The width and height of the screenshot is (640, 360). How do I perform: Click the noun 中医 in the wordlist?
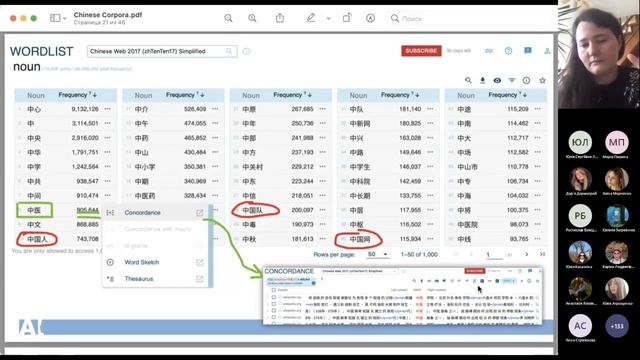point(34,210)
